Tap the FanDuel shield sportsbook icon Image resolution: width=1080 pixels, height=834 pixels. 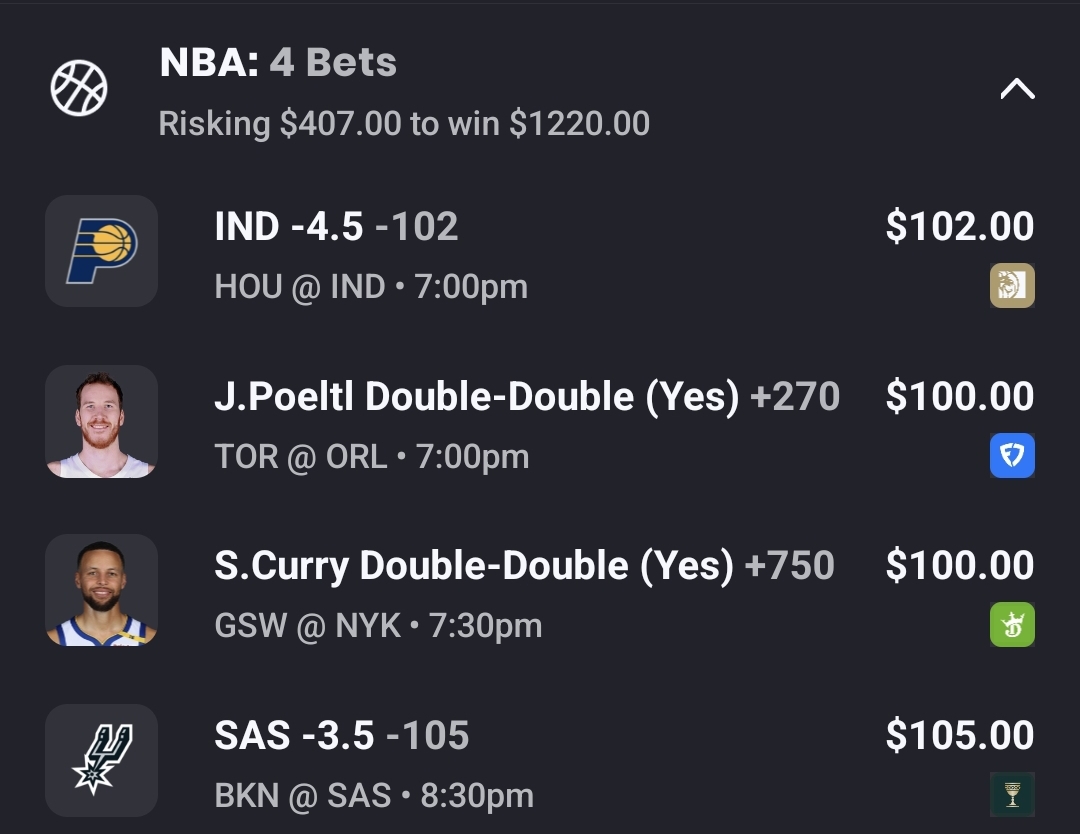point(1012,456)
